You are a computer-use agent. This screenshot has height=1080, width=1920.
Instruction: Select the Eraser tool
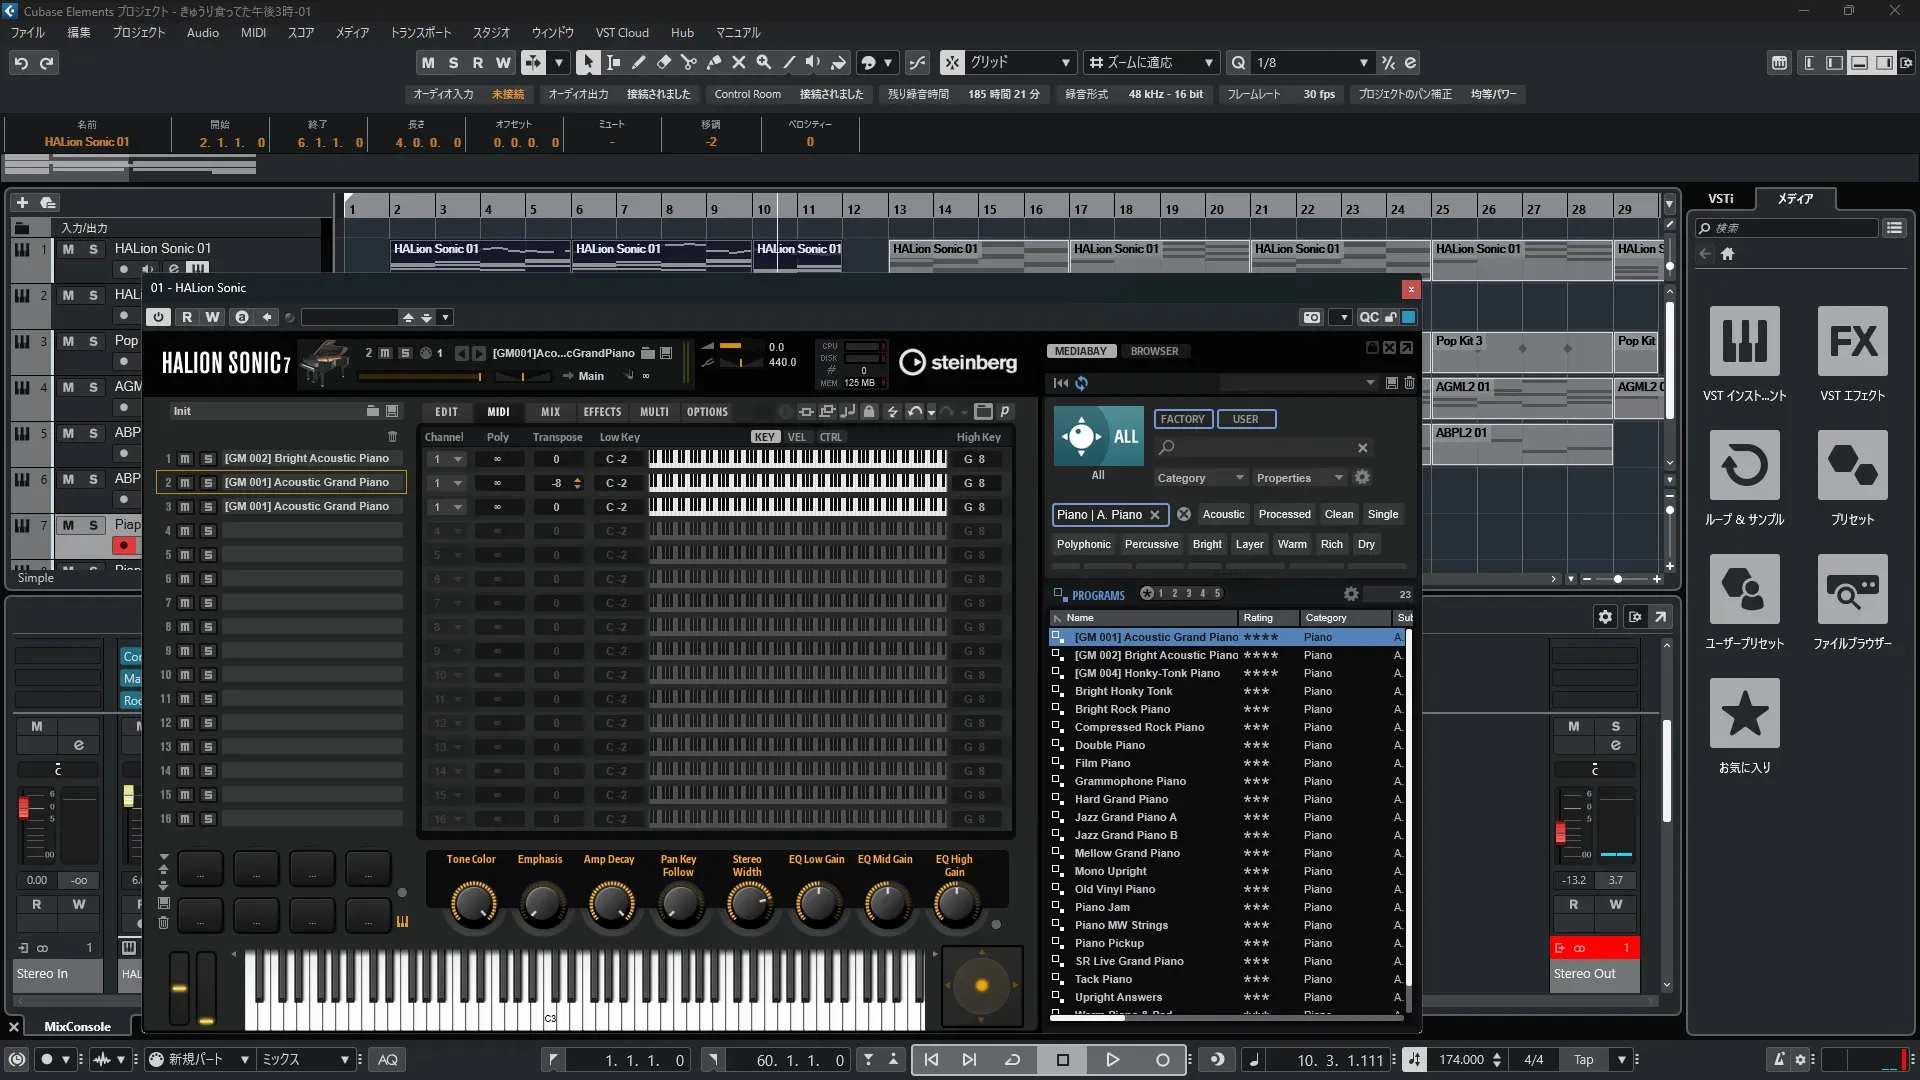point(664,62)
